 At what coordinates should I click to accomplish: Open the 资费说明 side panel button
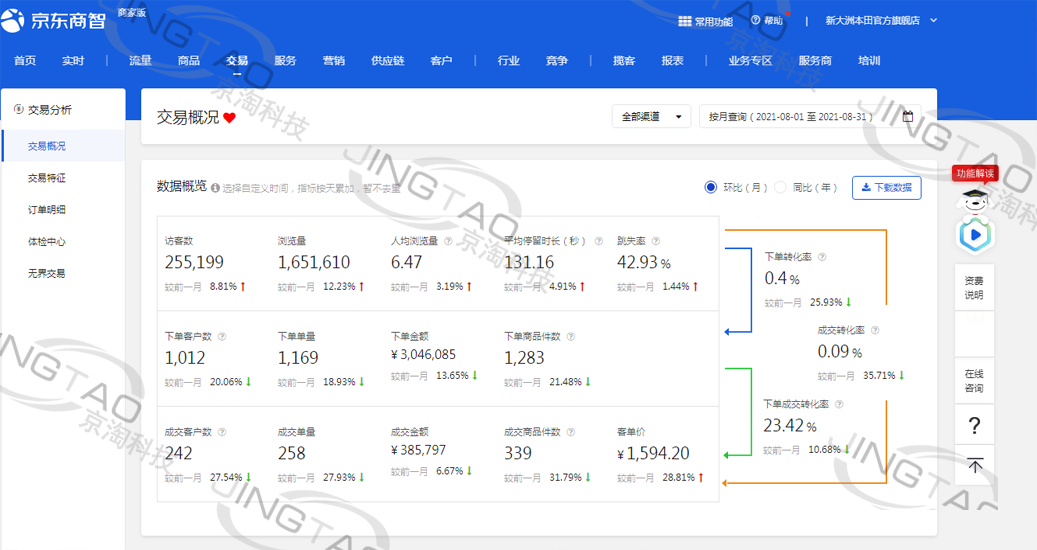974,288
